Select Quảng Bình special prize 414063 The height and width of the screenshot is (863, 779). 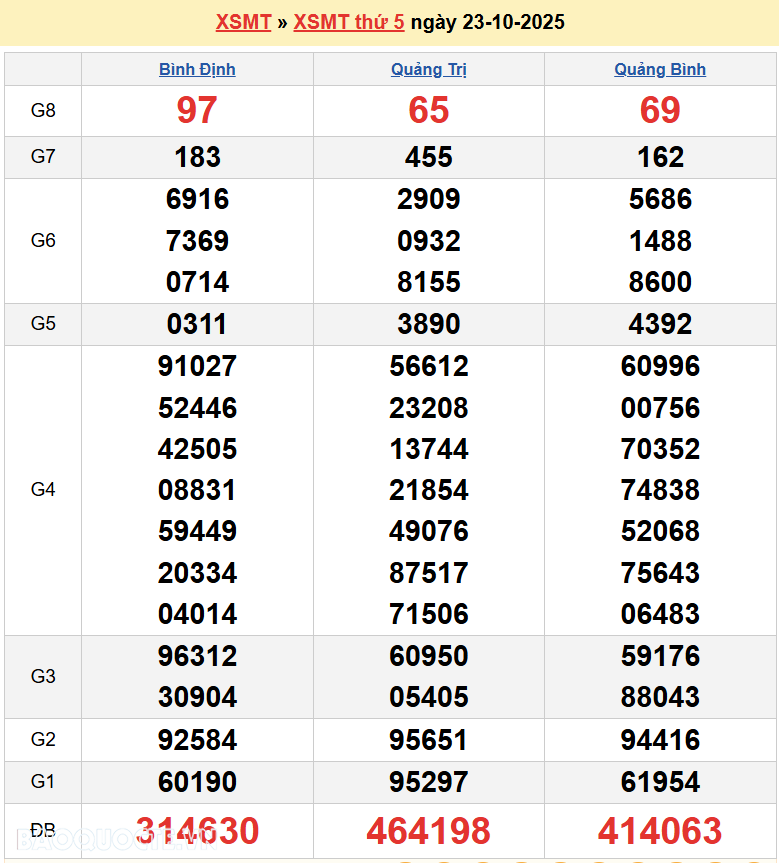660,830
